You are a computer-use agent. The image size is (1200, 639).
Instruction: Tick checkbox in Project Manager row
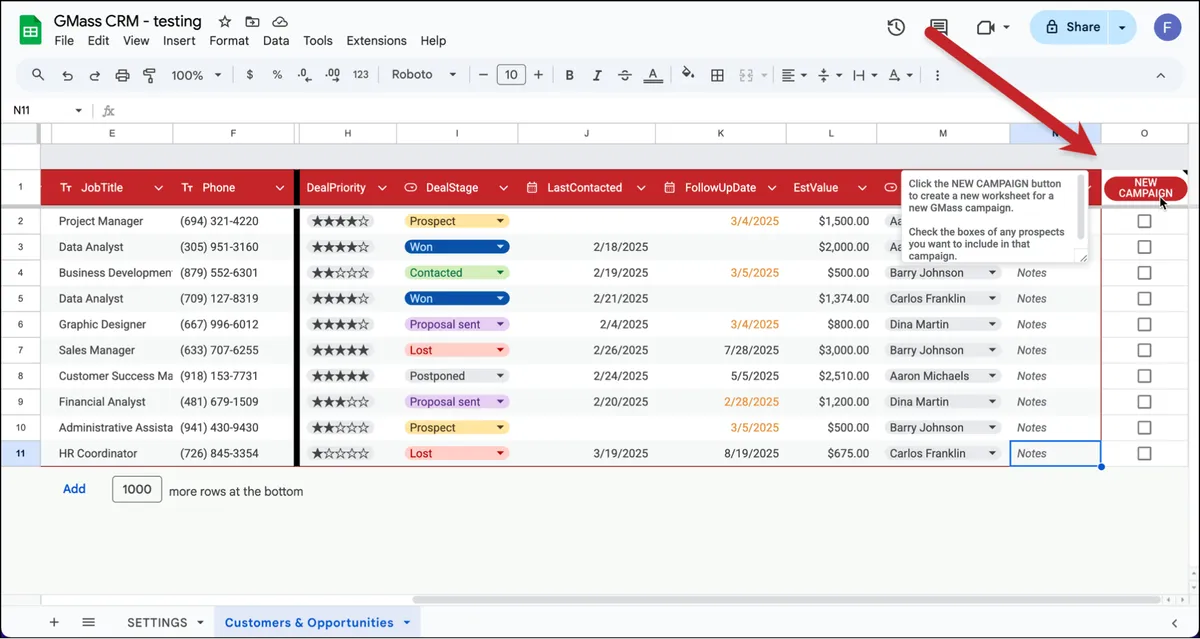click(1144, 221)
